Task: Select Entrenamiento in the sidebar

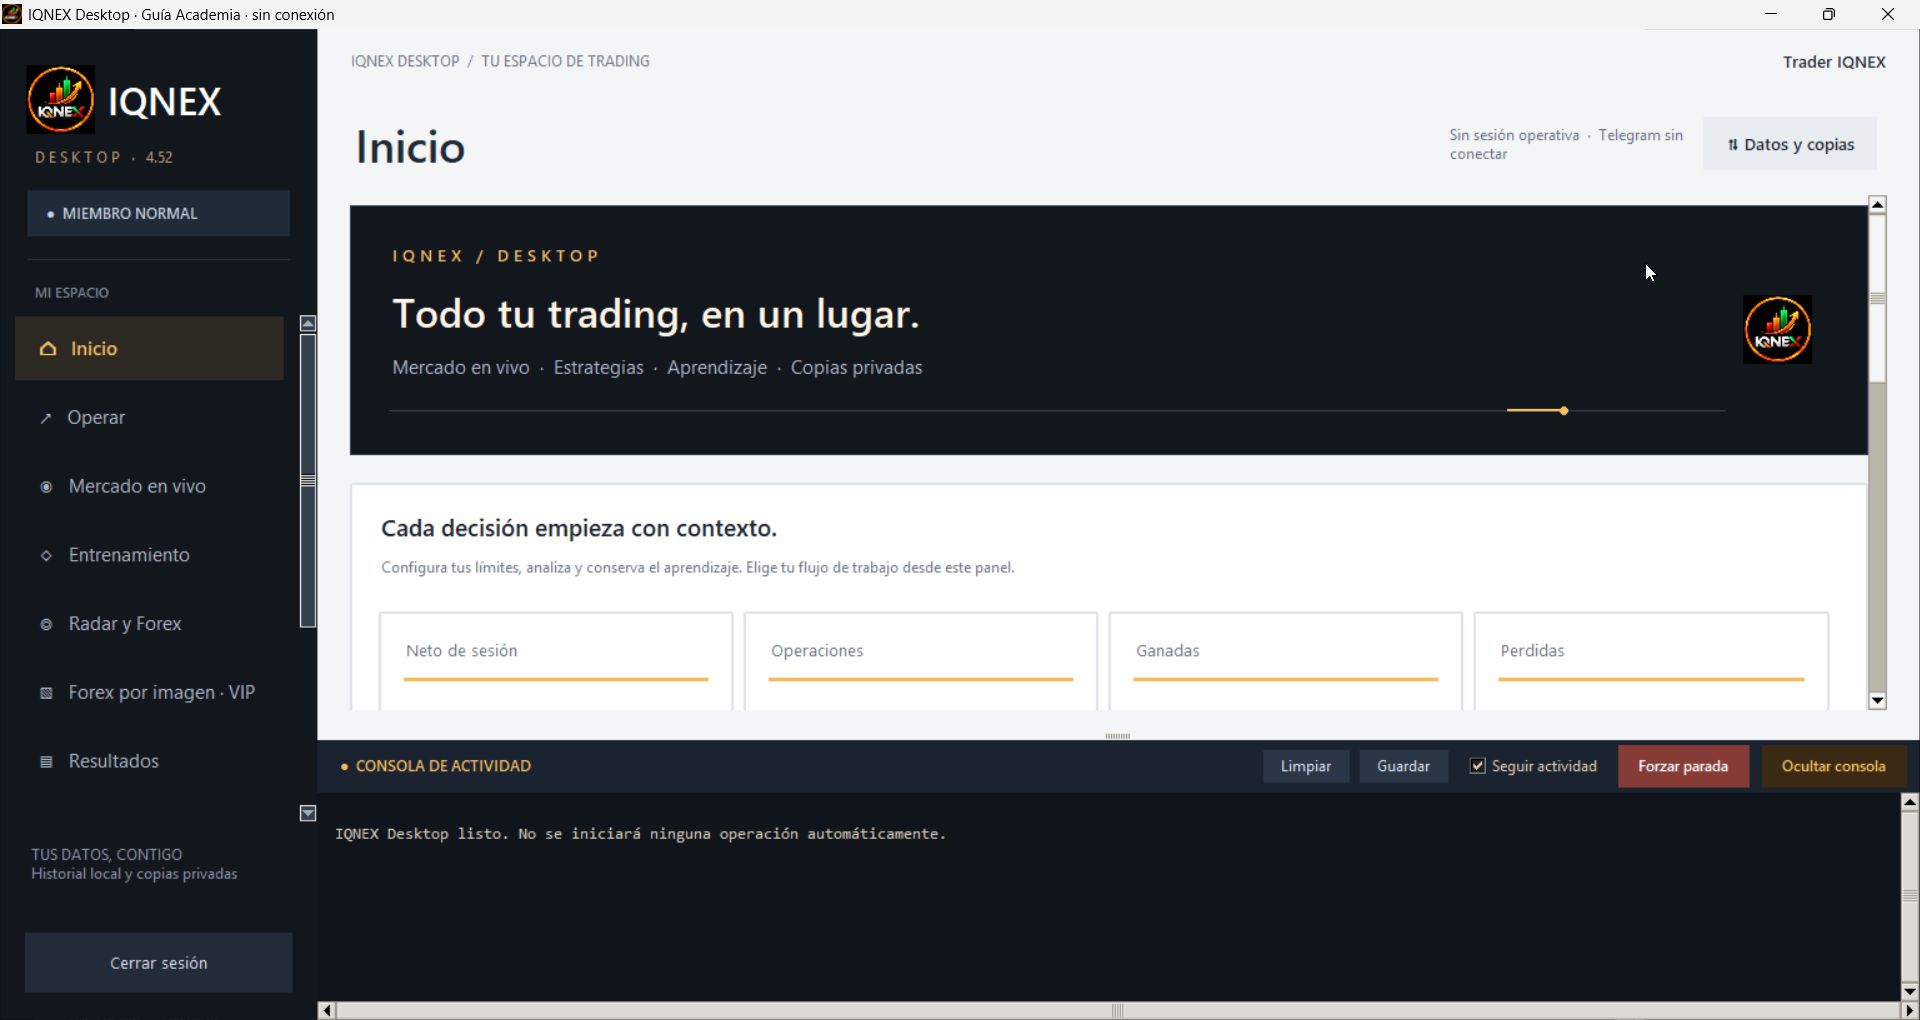Action: (149, 556)
